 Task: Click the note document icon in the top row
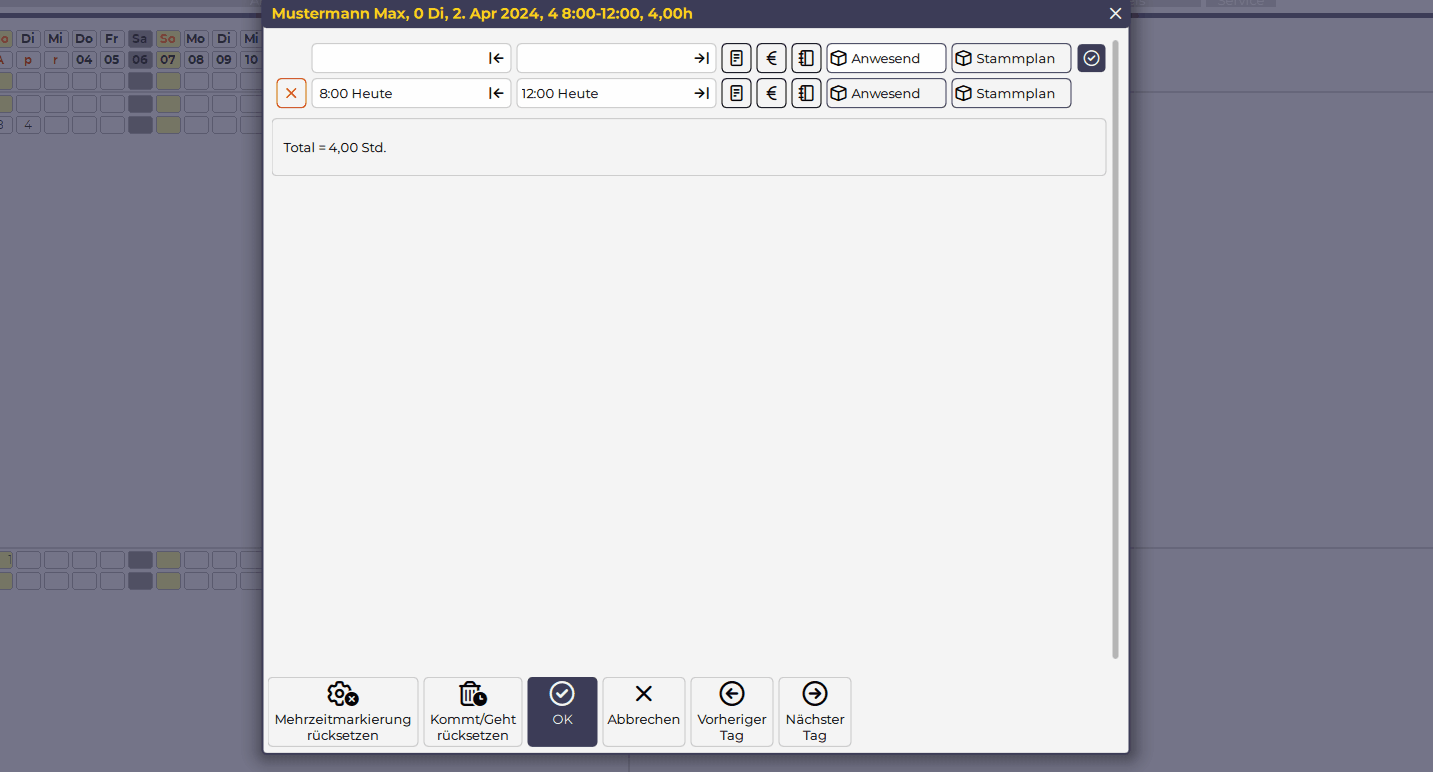coord(736,58)
